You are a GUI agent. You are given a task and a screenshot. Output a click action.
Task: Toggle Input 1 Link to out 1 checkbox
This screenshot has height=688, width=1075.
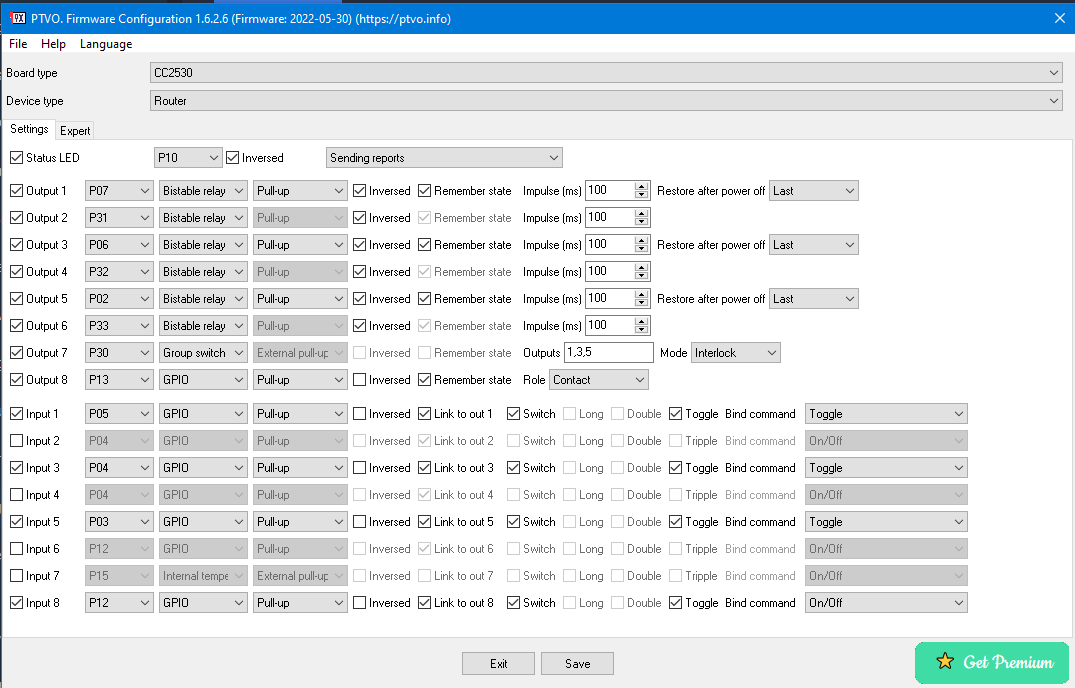[424, 414]
